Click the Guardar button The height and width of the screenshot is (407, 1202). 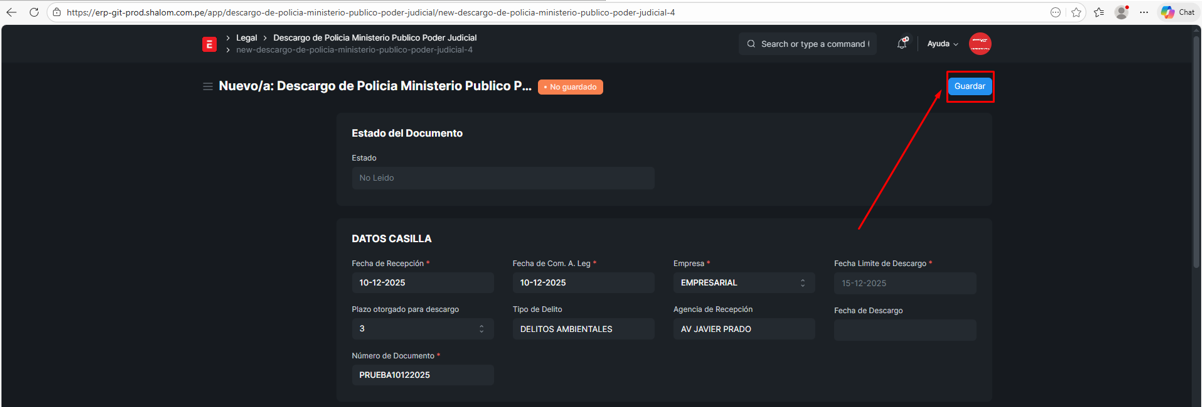point(969,86)
